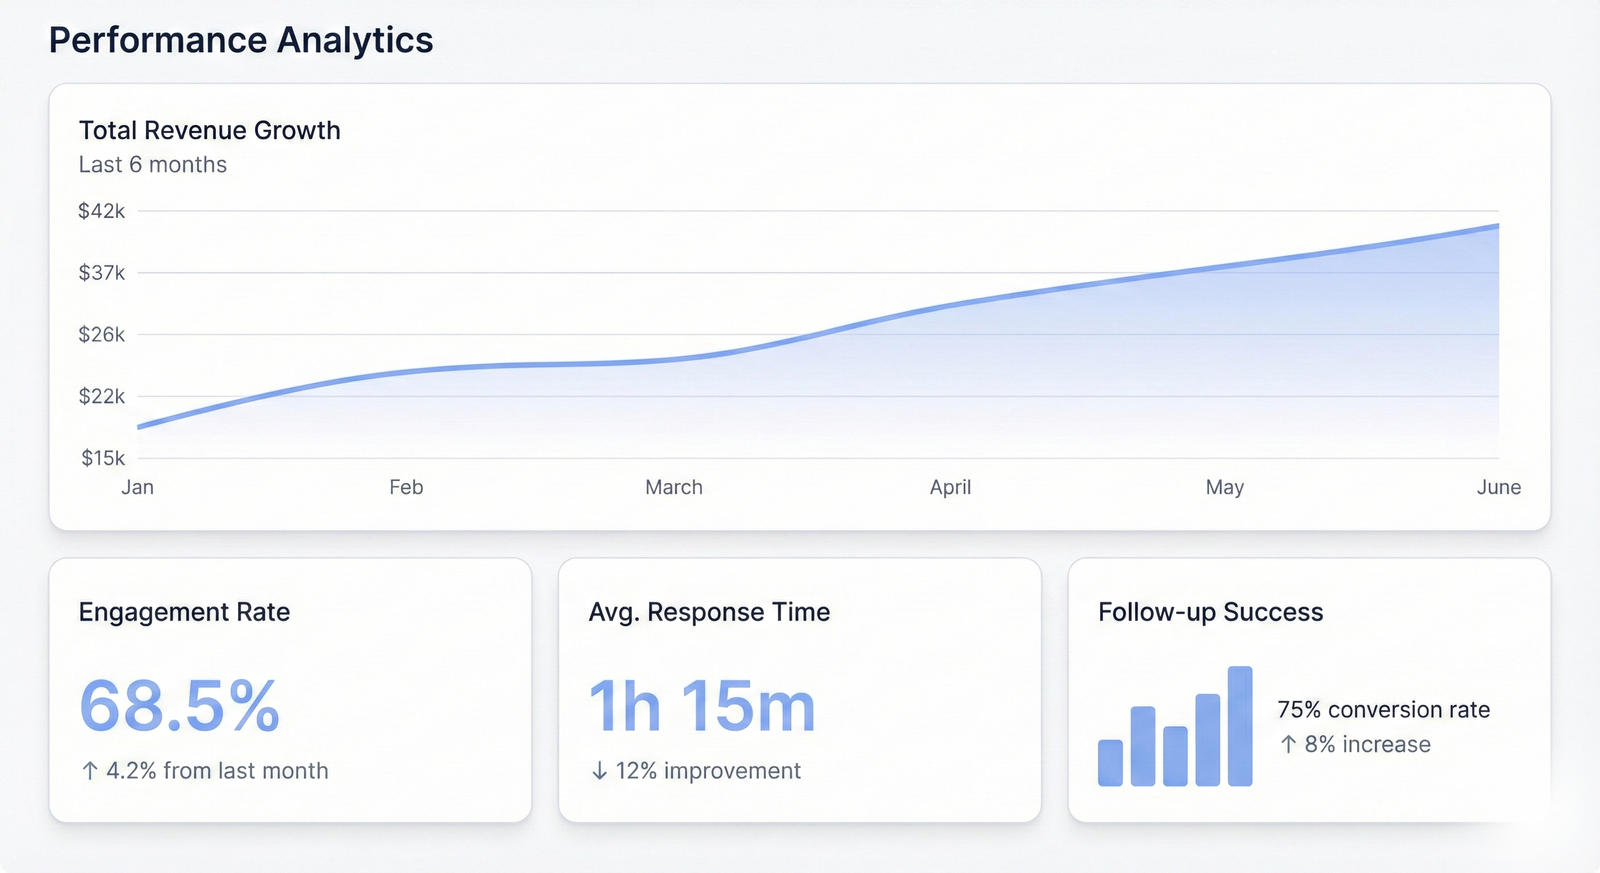Click the 1h 15m response time value
Viewport: 1600px width, 873px height.
(x=702, y=706)
